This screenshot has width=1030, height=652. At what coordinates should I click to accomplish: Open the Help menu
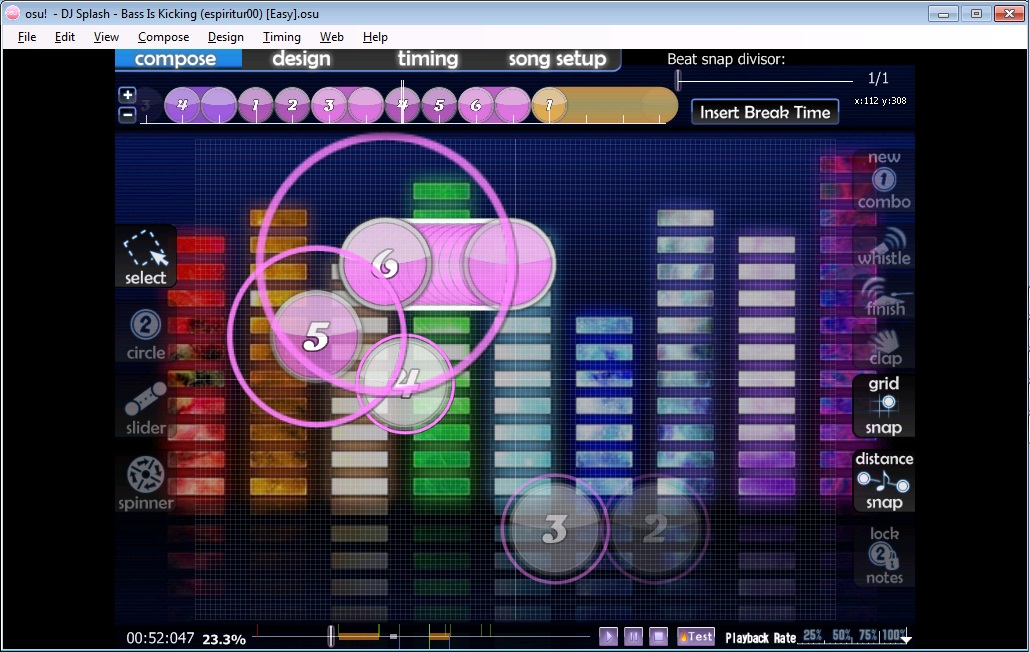(375, 37)
